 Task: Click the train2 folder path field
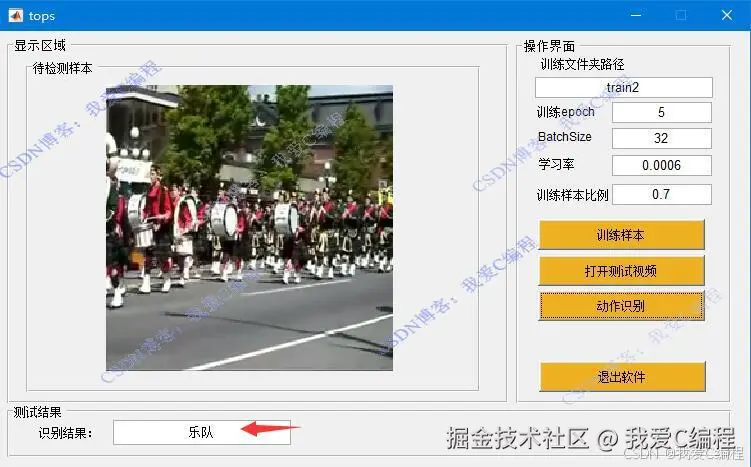tap(624, 88)
